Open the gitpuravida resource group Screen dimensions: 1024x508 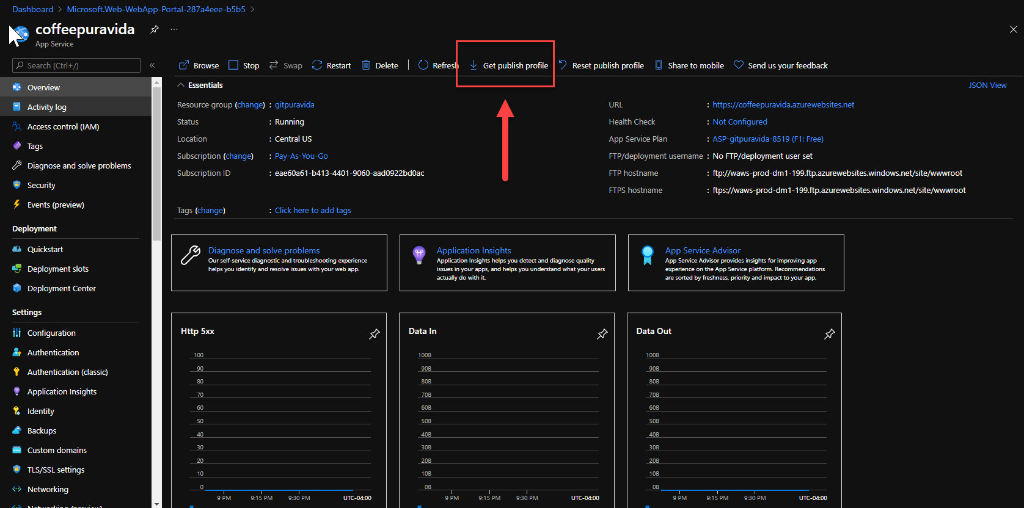point(295,105)
